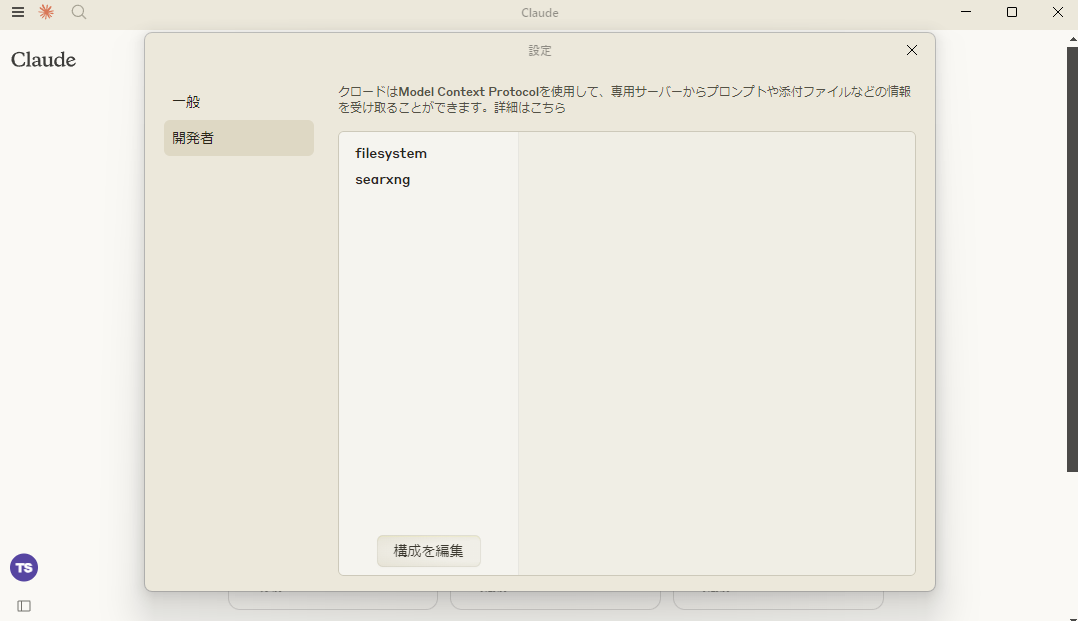Open the hamburger menu in title bar

pyautogui.click(x=18, y=12)
